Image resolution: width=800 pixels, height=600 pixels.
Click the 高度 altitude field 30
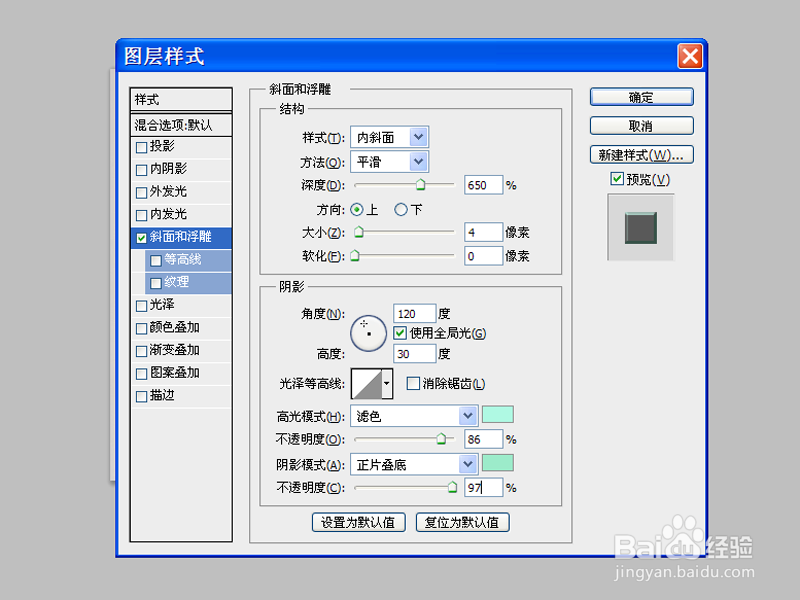[414, 354]
